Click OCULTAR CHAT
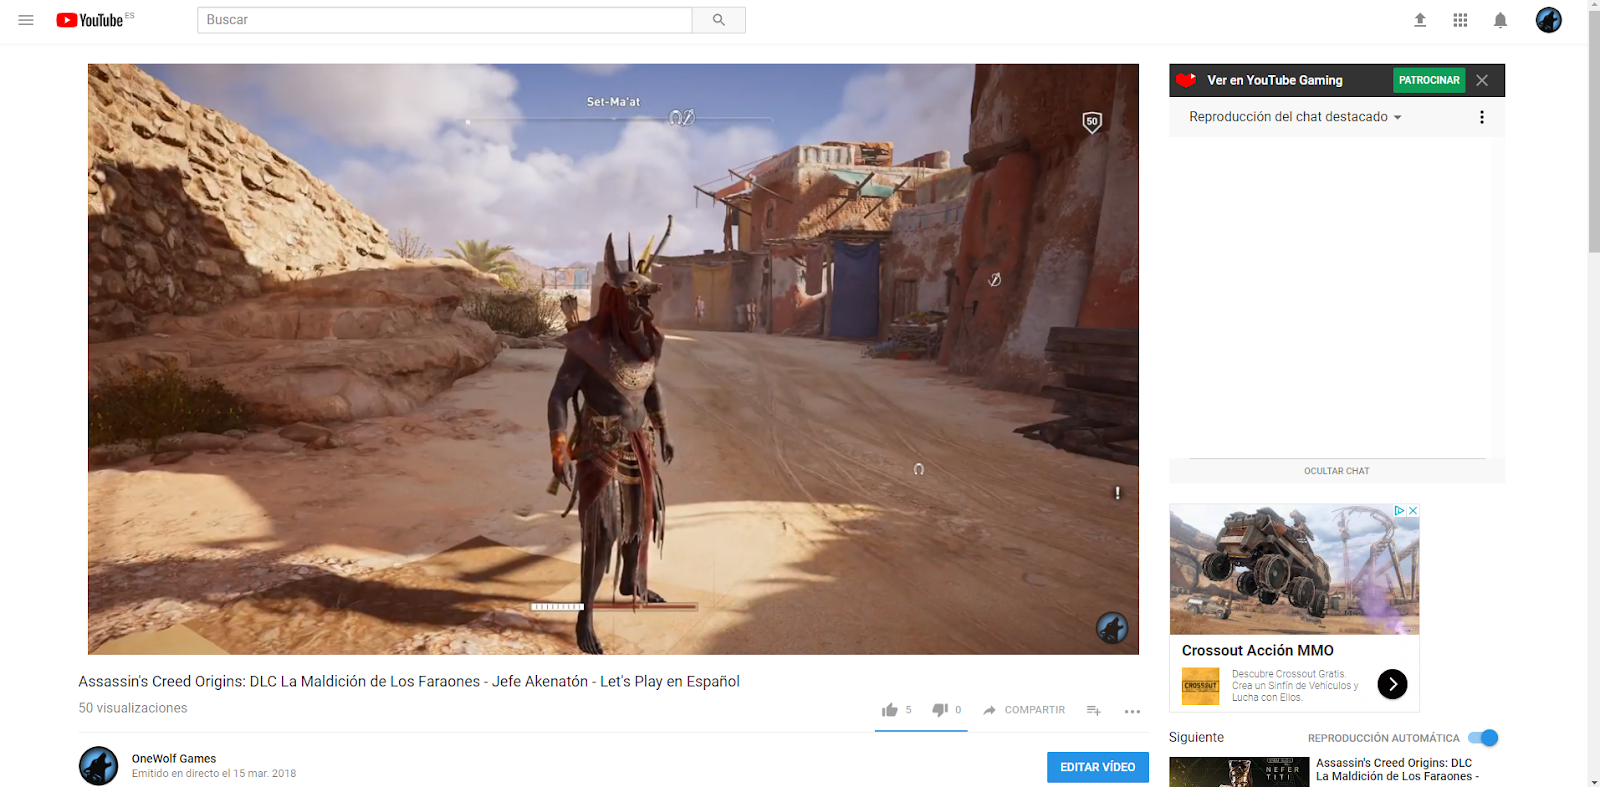This screenshot has height=787, width=1600. click(1336, 471)
